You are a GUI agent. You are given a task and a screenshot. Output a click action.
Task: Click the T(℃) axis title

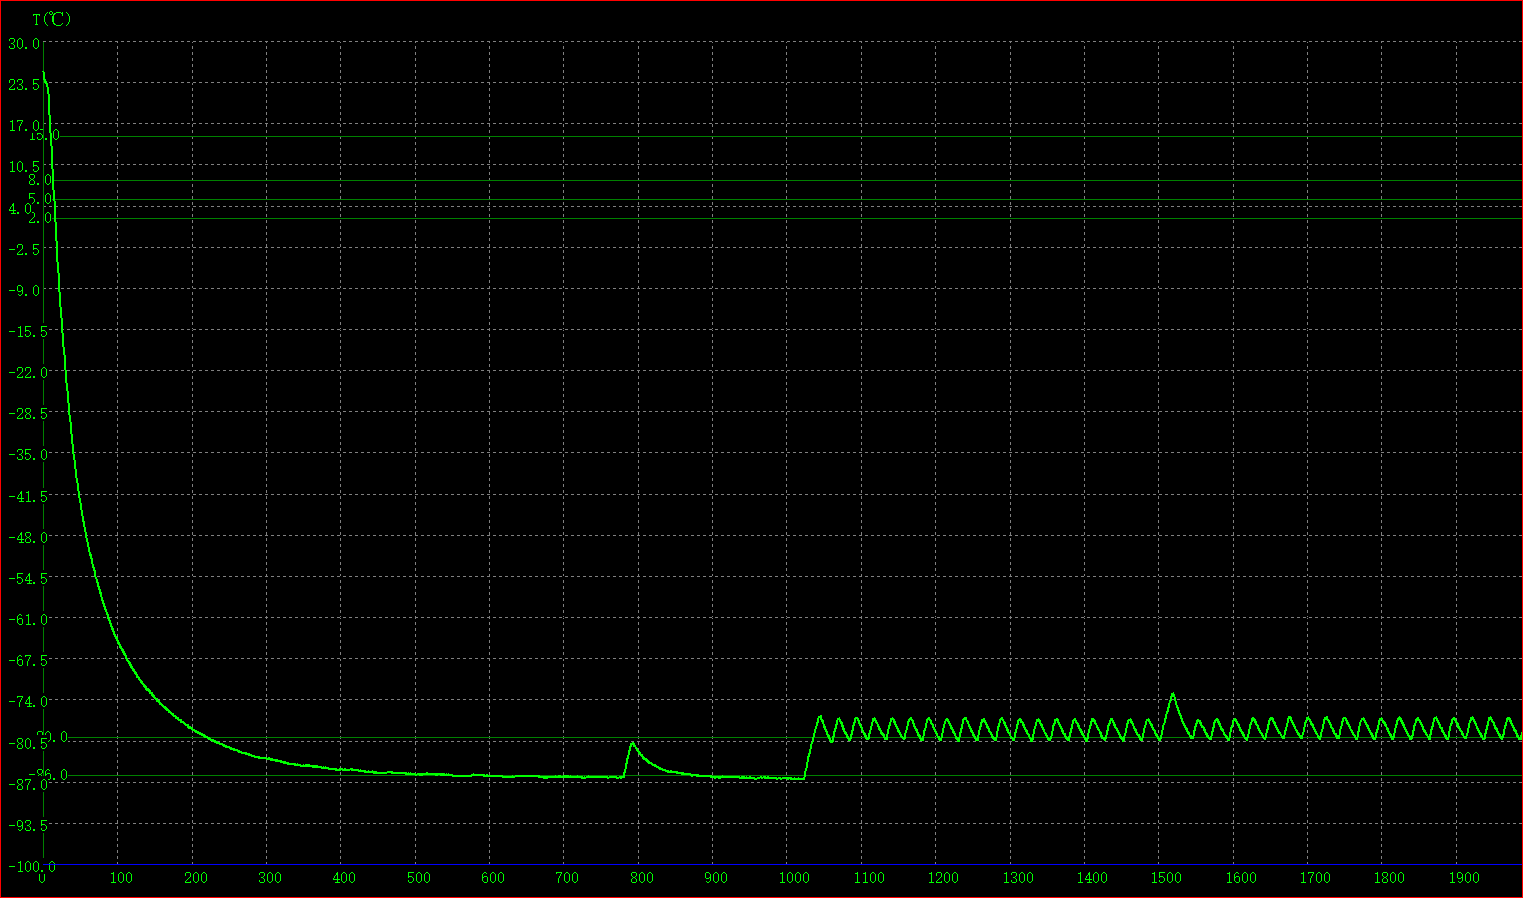coord(51,19)
